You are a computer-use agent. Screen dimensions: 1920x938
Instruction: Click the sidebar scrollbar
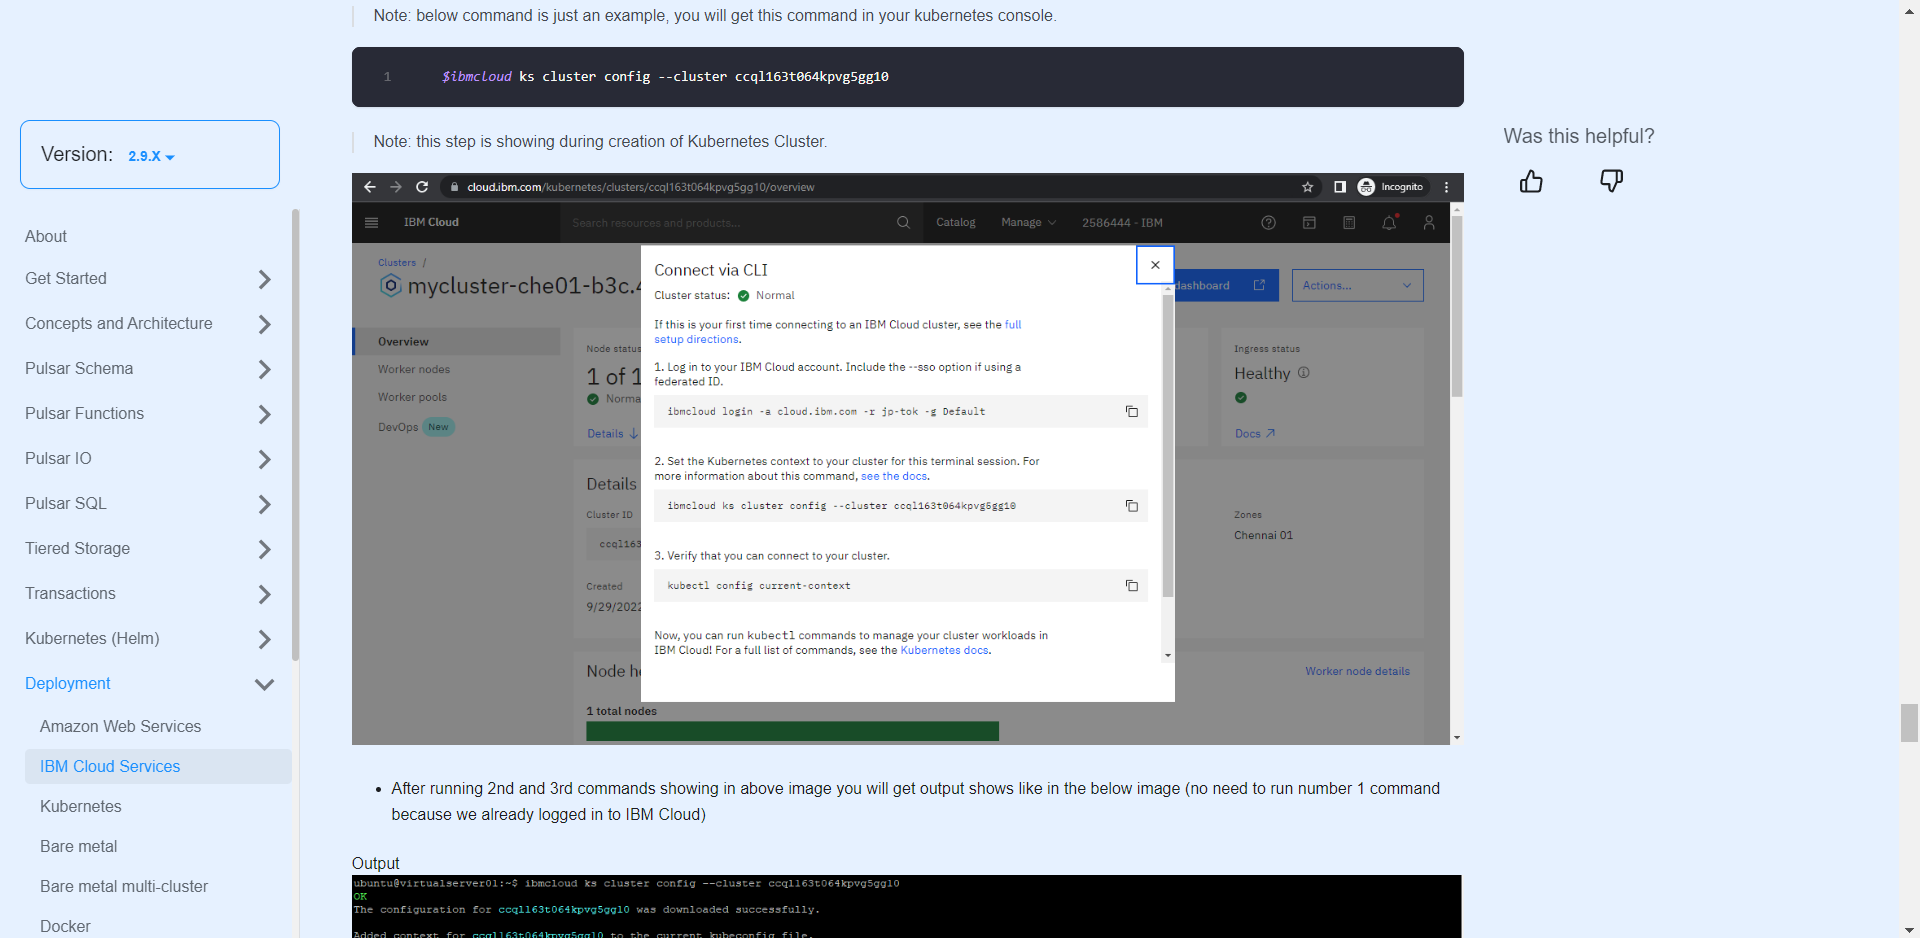tap(295, 435)
